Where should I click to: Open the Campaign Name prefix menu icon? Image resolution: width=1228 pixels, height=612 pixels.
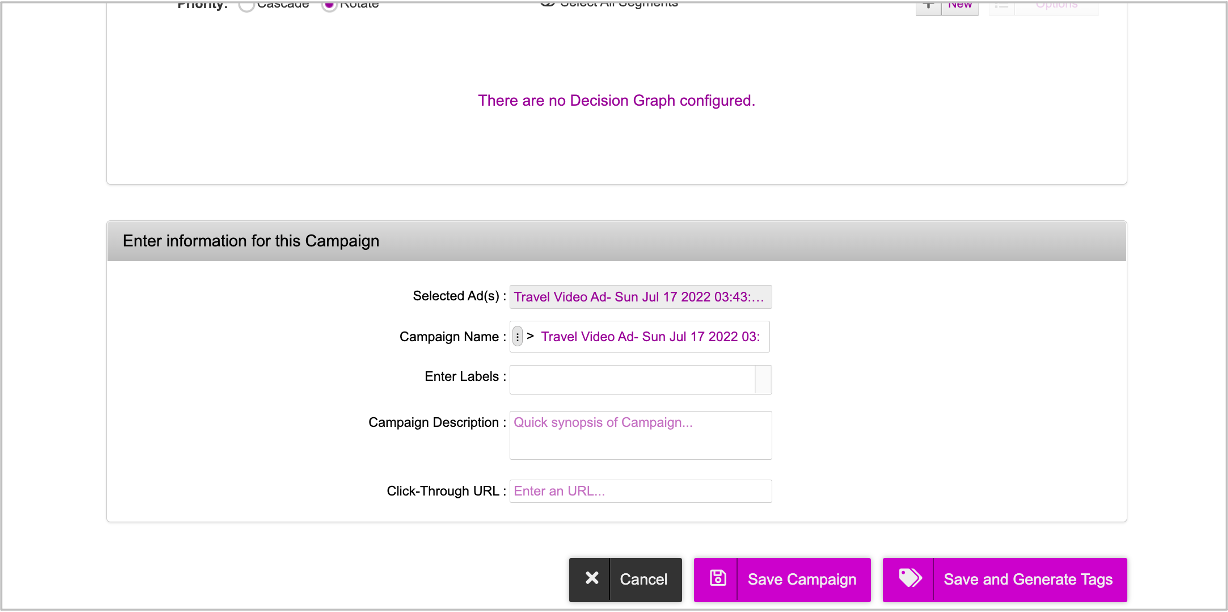517,337
